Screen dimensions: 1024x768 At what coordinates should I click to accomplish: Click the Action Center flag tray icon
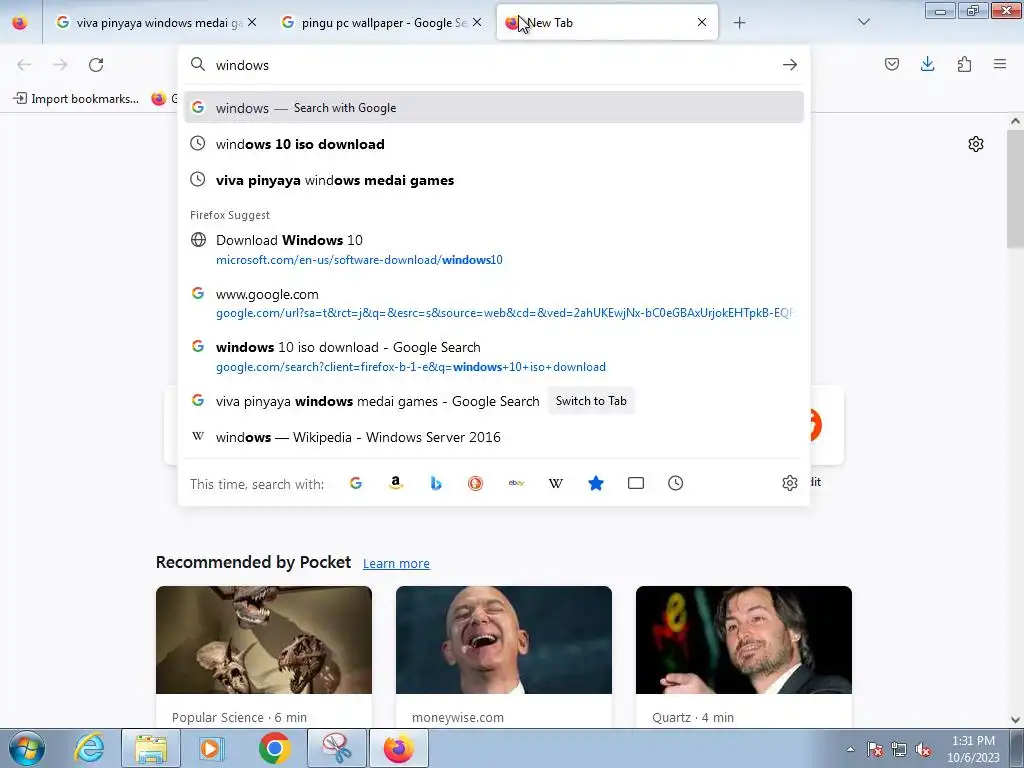click(x=875, y=750)
